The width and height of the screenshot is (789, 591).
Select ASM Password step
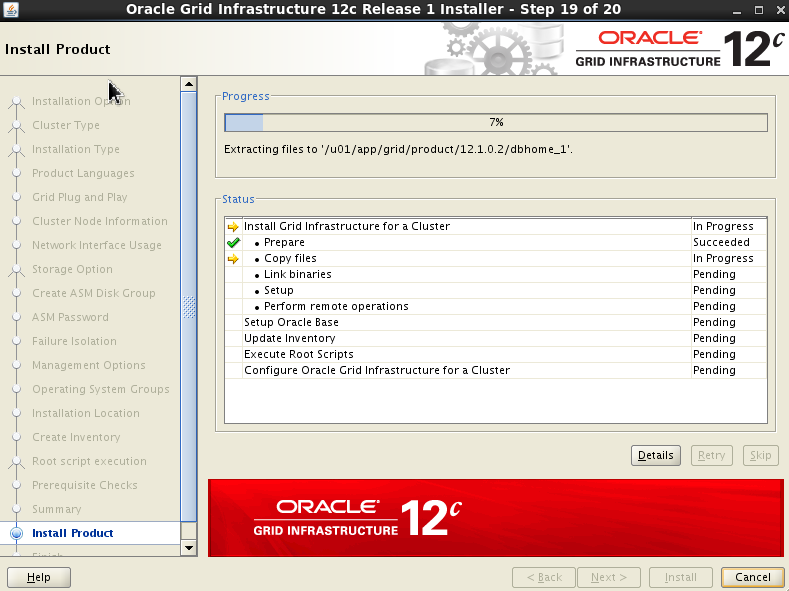70,317
